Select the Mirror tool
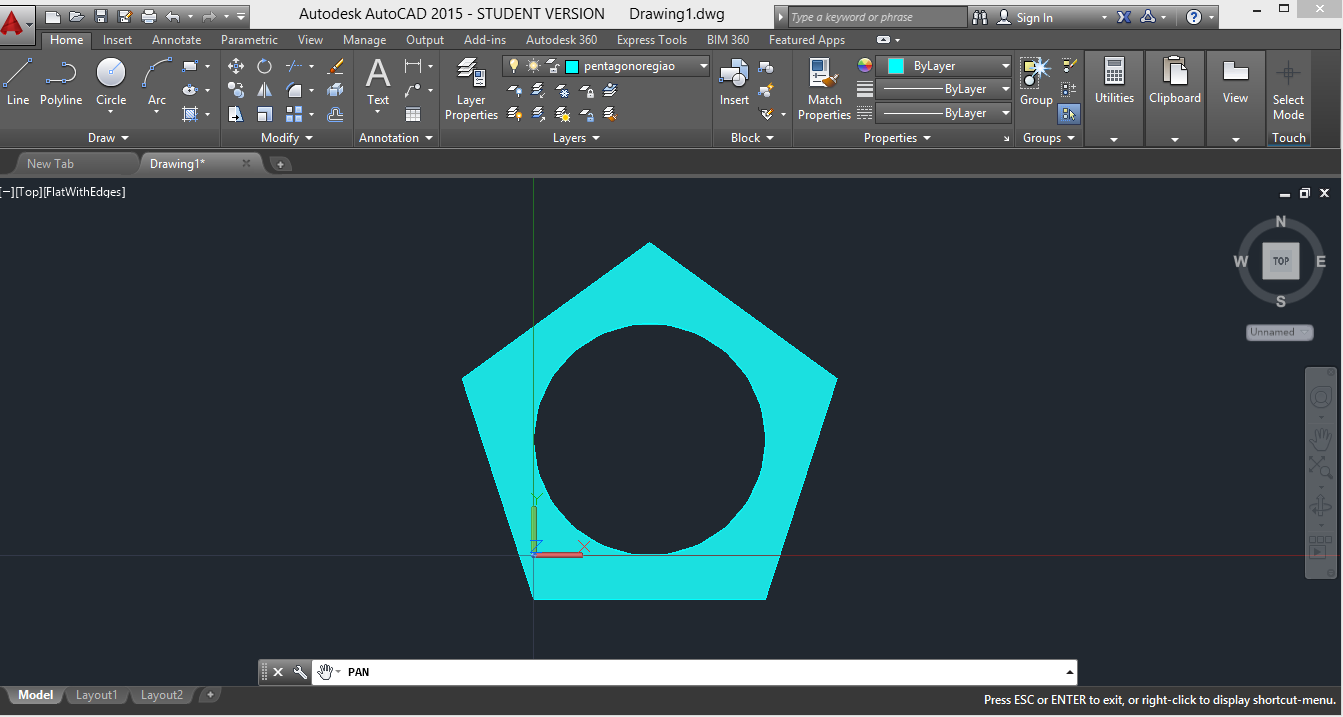 264,90
